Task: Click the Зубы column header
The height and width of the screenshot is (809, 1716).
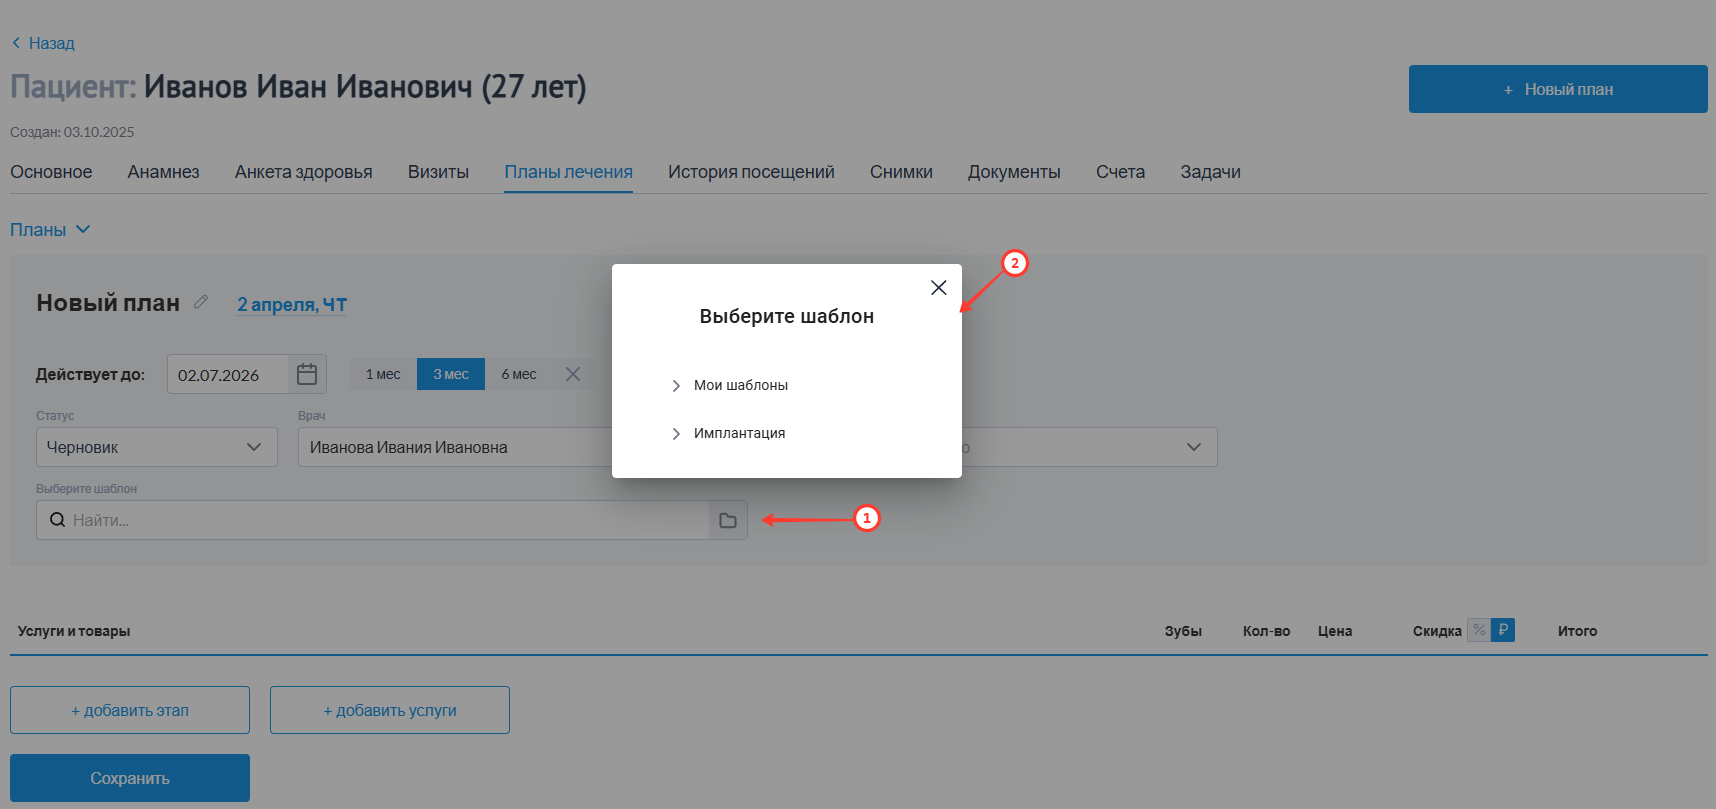Action: (x=1183, y=631)
